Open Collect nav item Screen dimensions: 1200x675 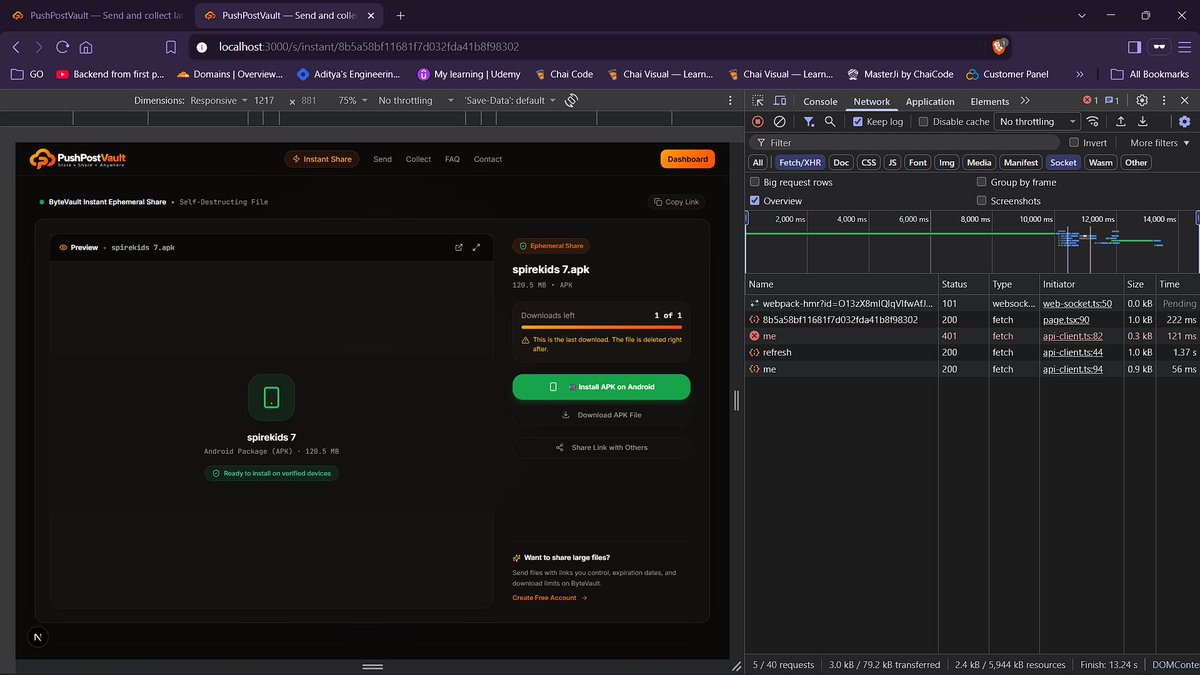click(x=418, y=159)
